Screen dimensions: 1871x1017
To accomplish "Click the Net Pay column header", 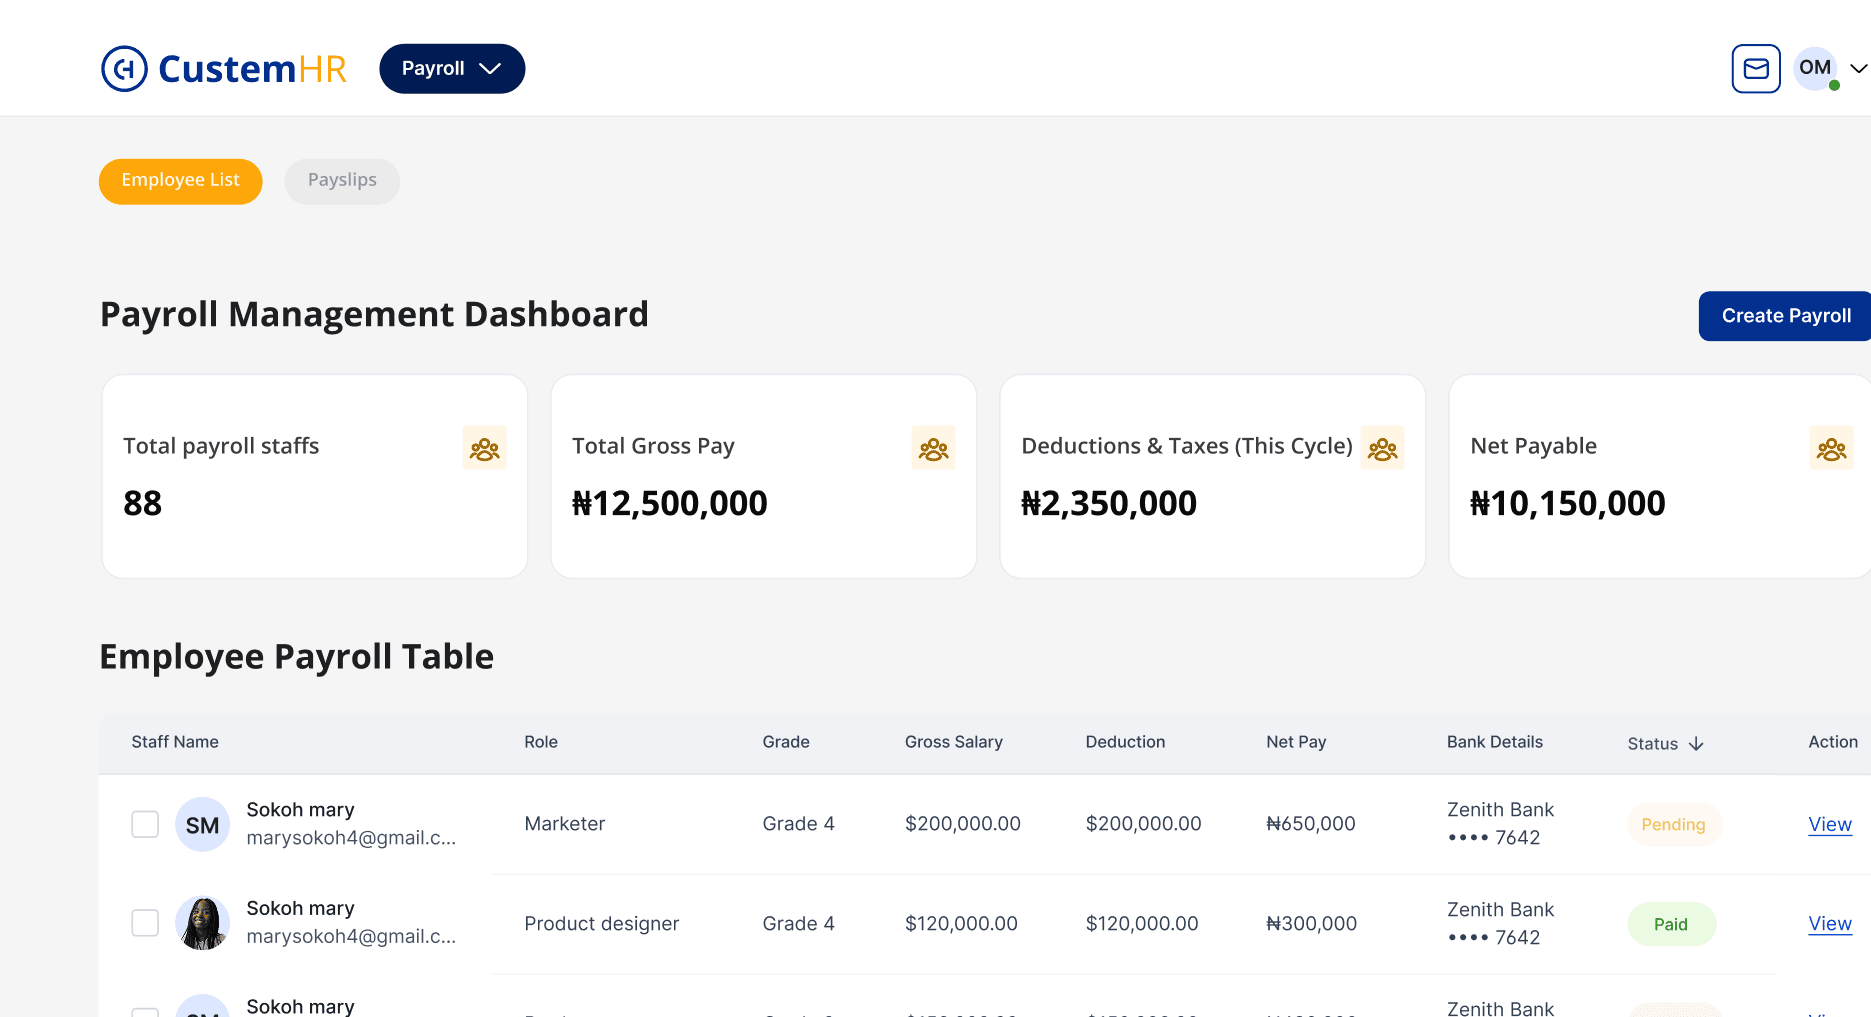I will click(1296, 742).
